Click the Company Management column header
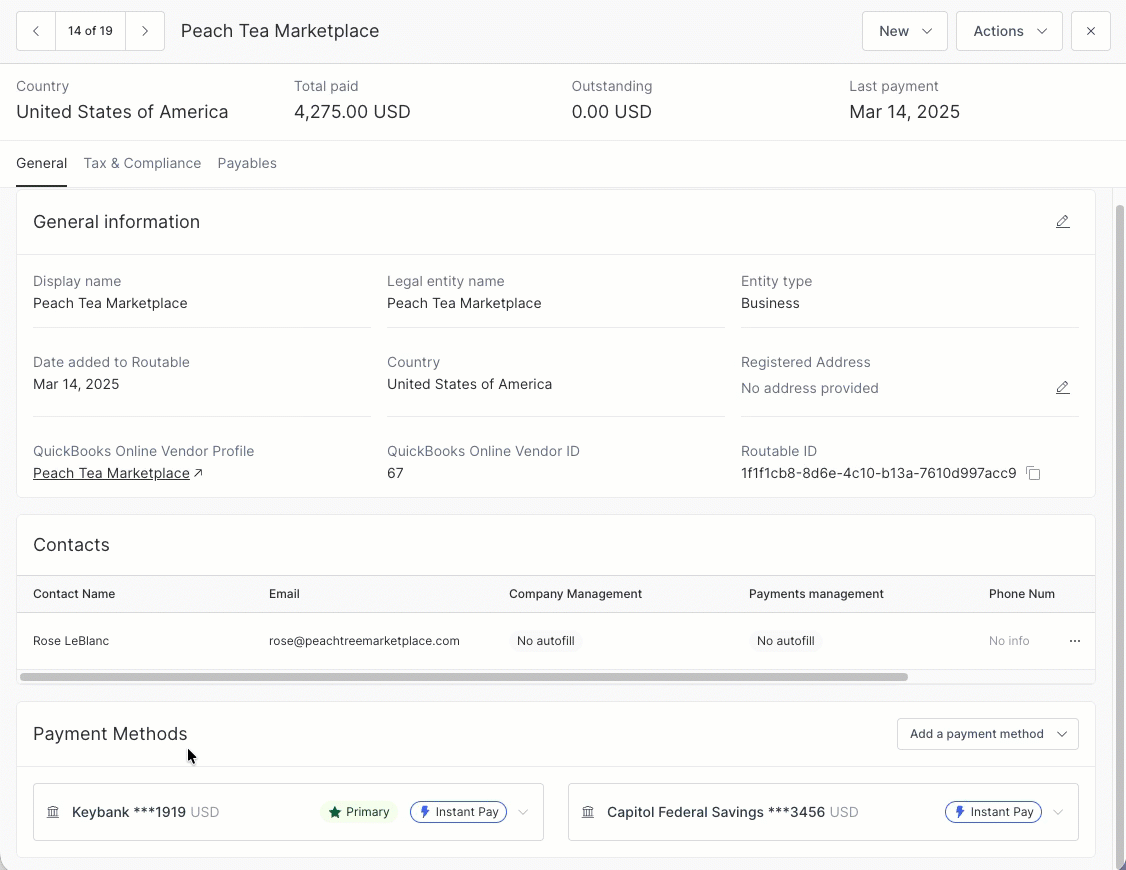 575,594
